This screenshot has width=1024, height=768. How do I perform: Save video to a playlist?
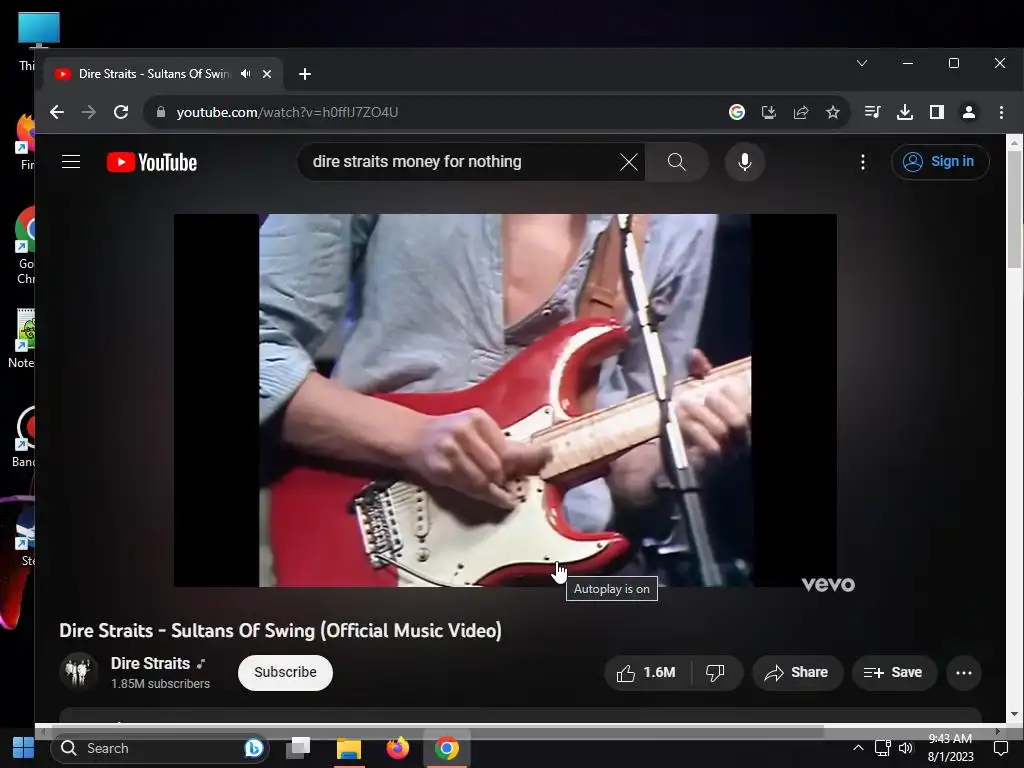[894, 673]
